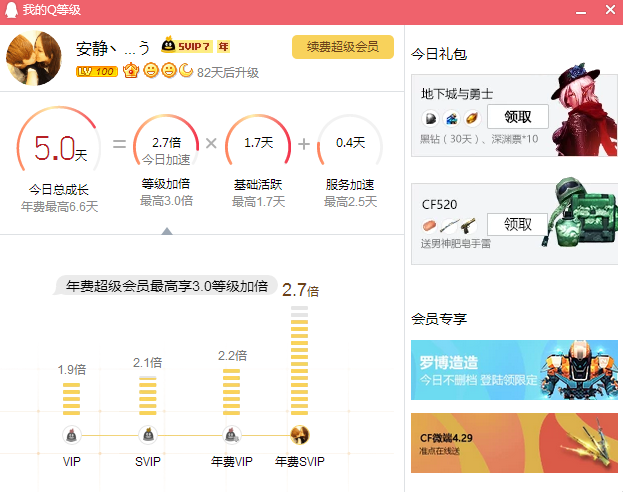Click the CF520 soap grenade icon
This screenshot has width=623, height=492.
[x=430, y=226]
